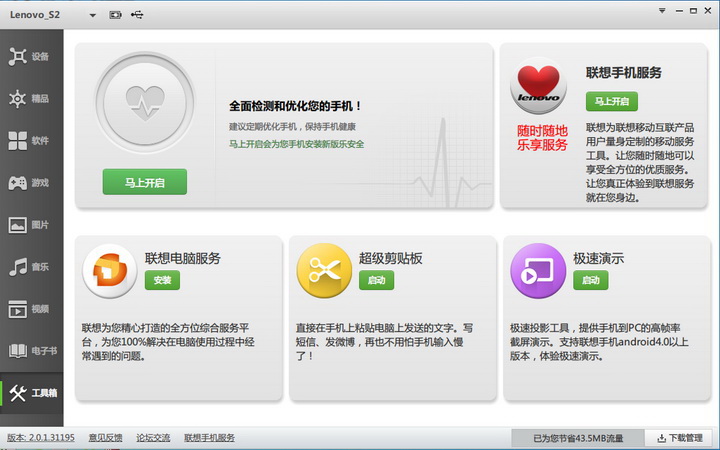The height and width of the screenshot is (450, 720).
Task: Open the 游戏 (Games) gamepad section
Action: 31,183
